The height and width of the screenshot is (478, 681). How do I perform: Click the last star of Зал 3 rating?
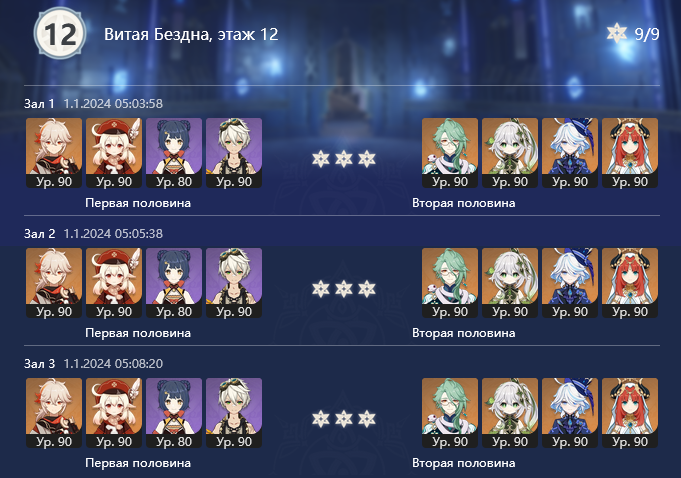tap(367, 419)
